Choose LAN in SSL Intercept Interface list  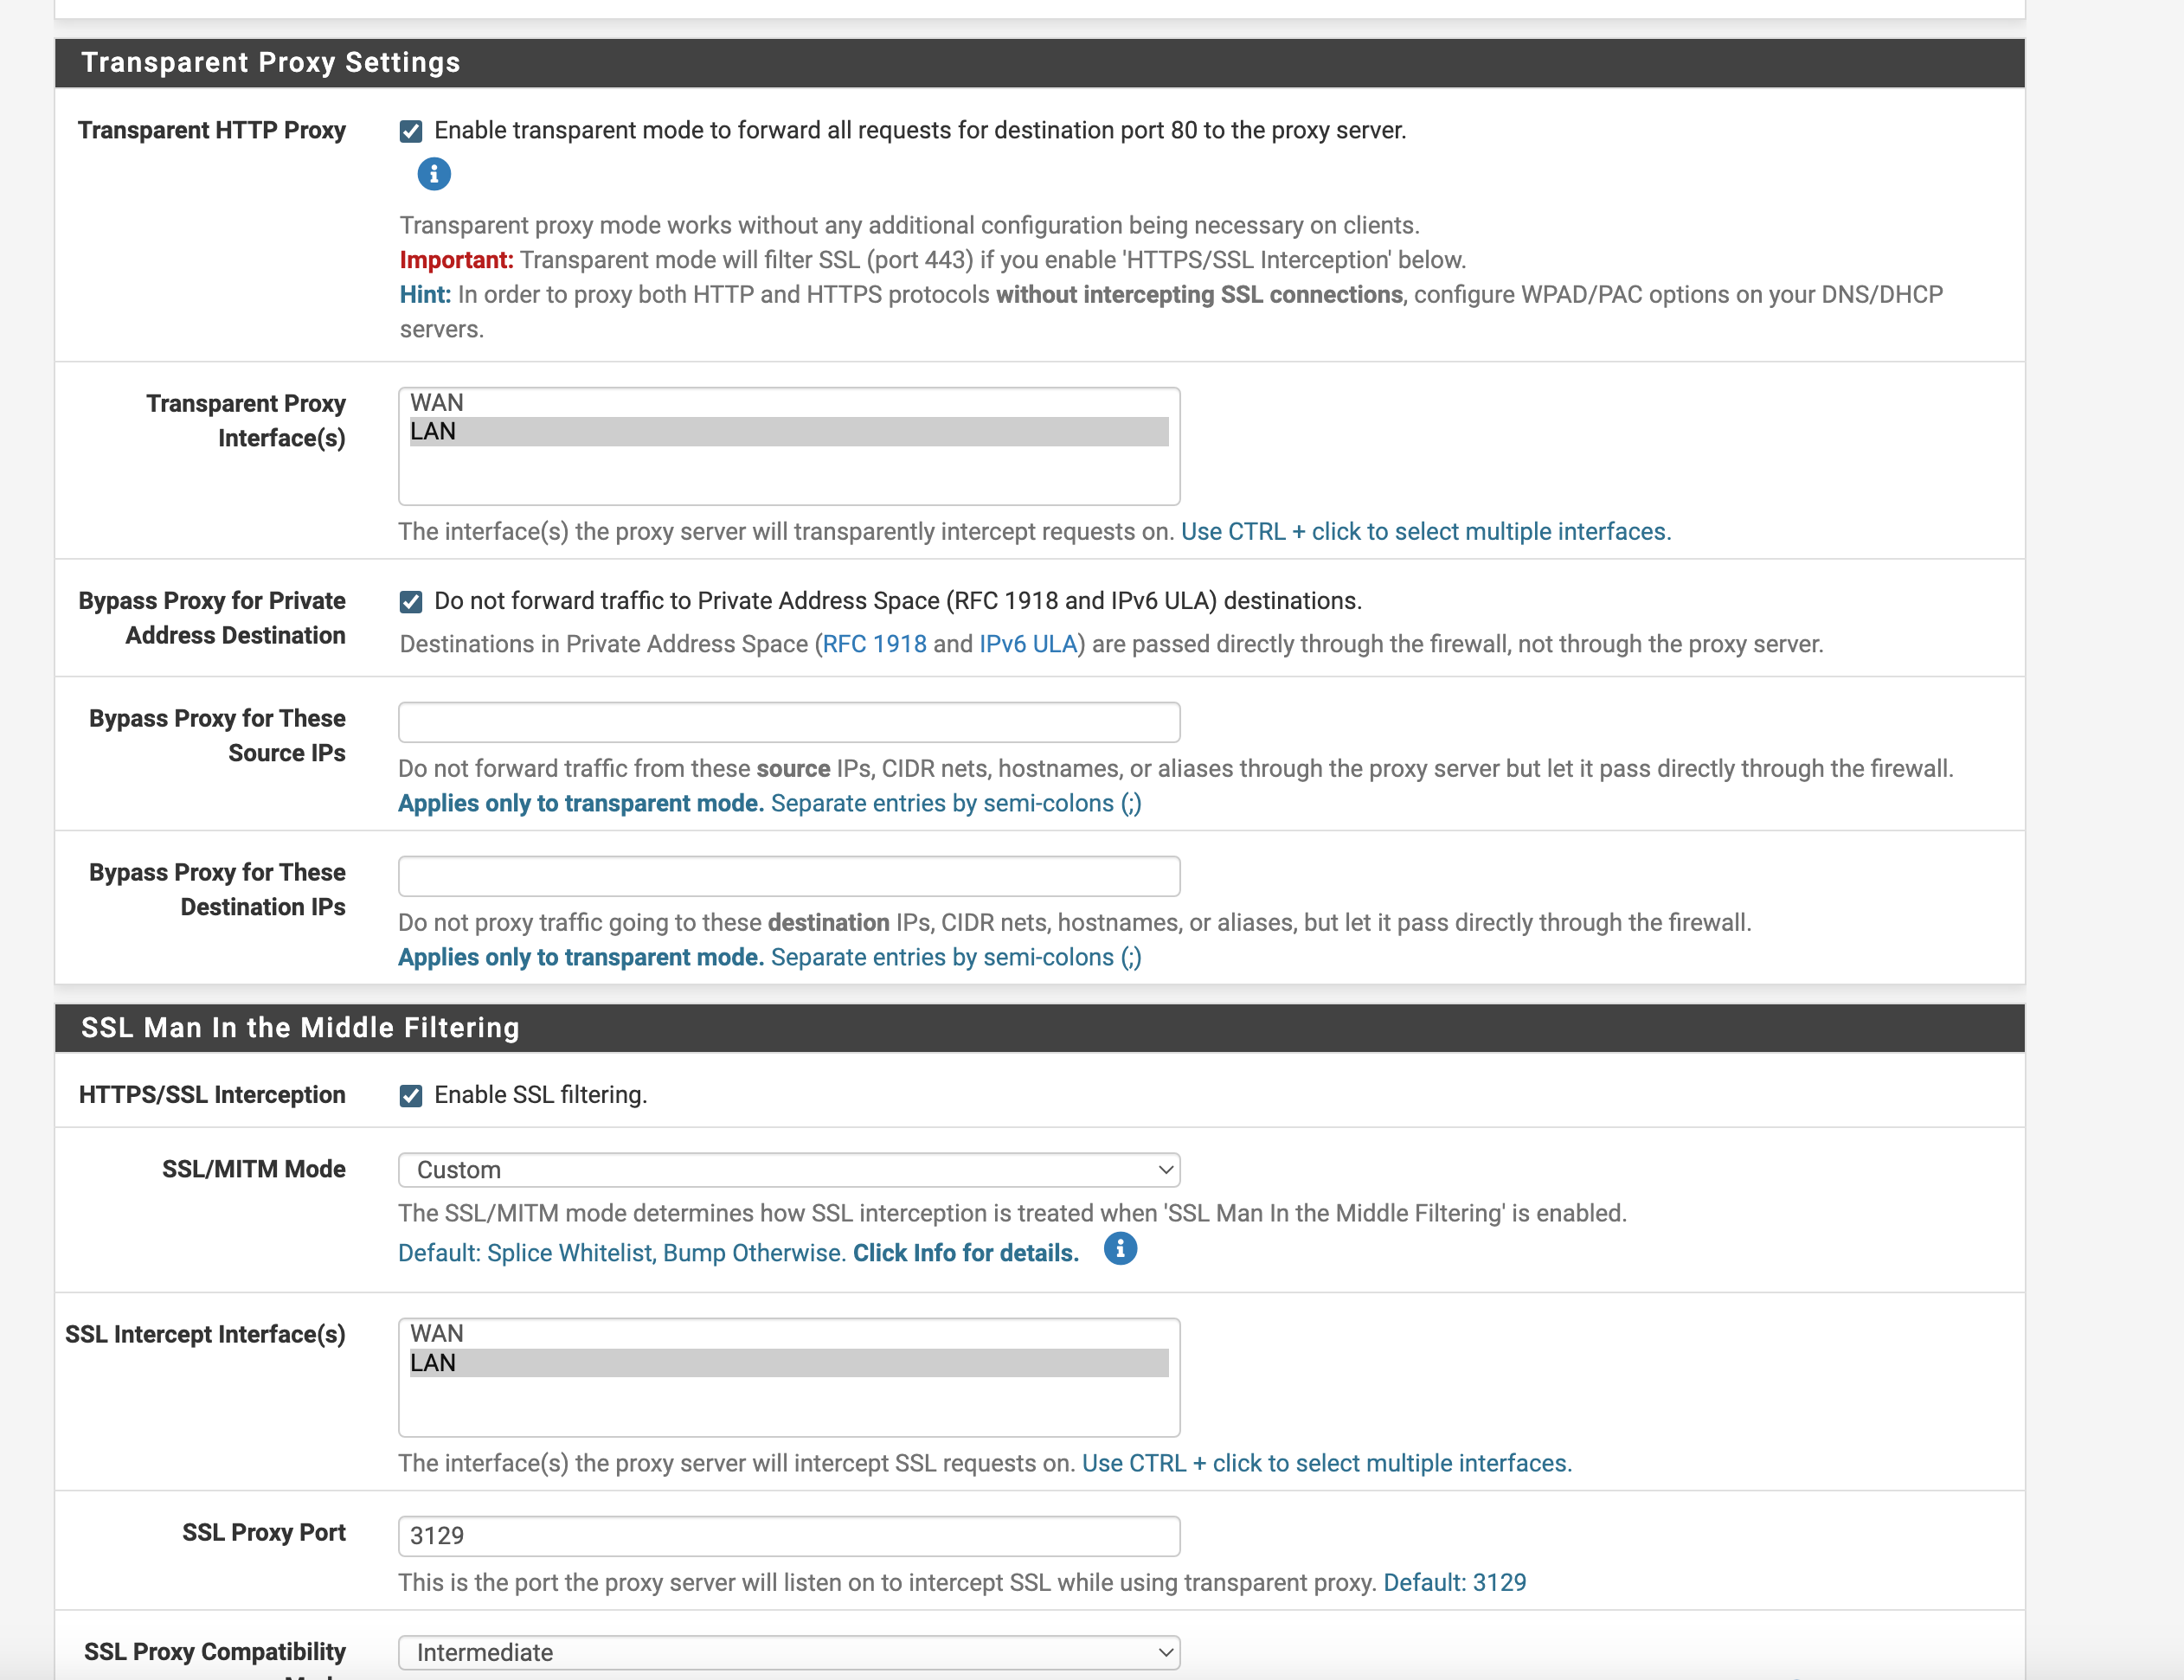789,1362
